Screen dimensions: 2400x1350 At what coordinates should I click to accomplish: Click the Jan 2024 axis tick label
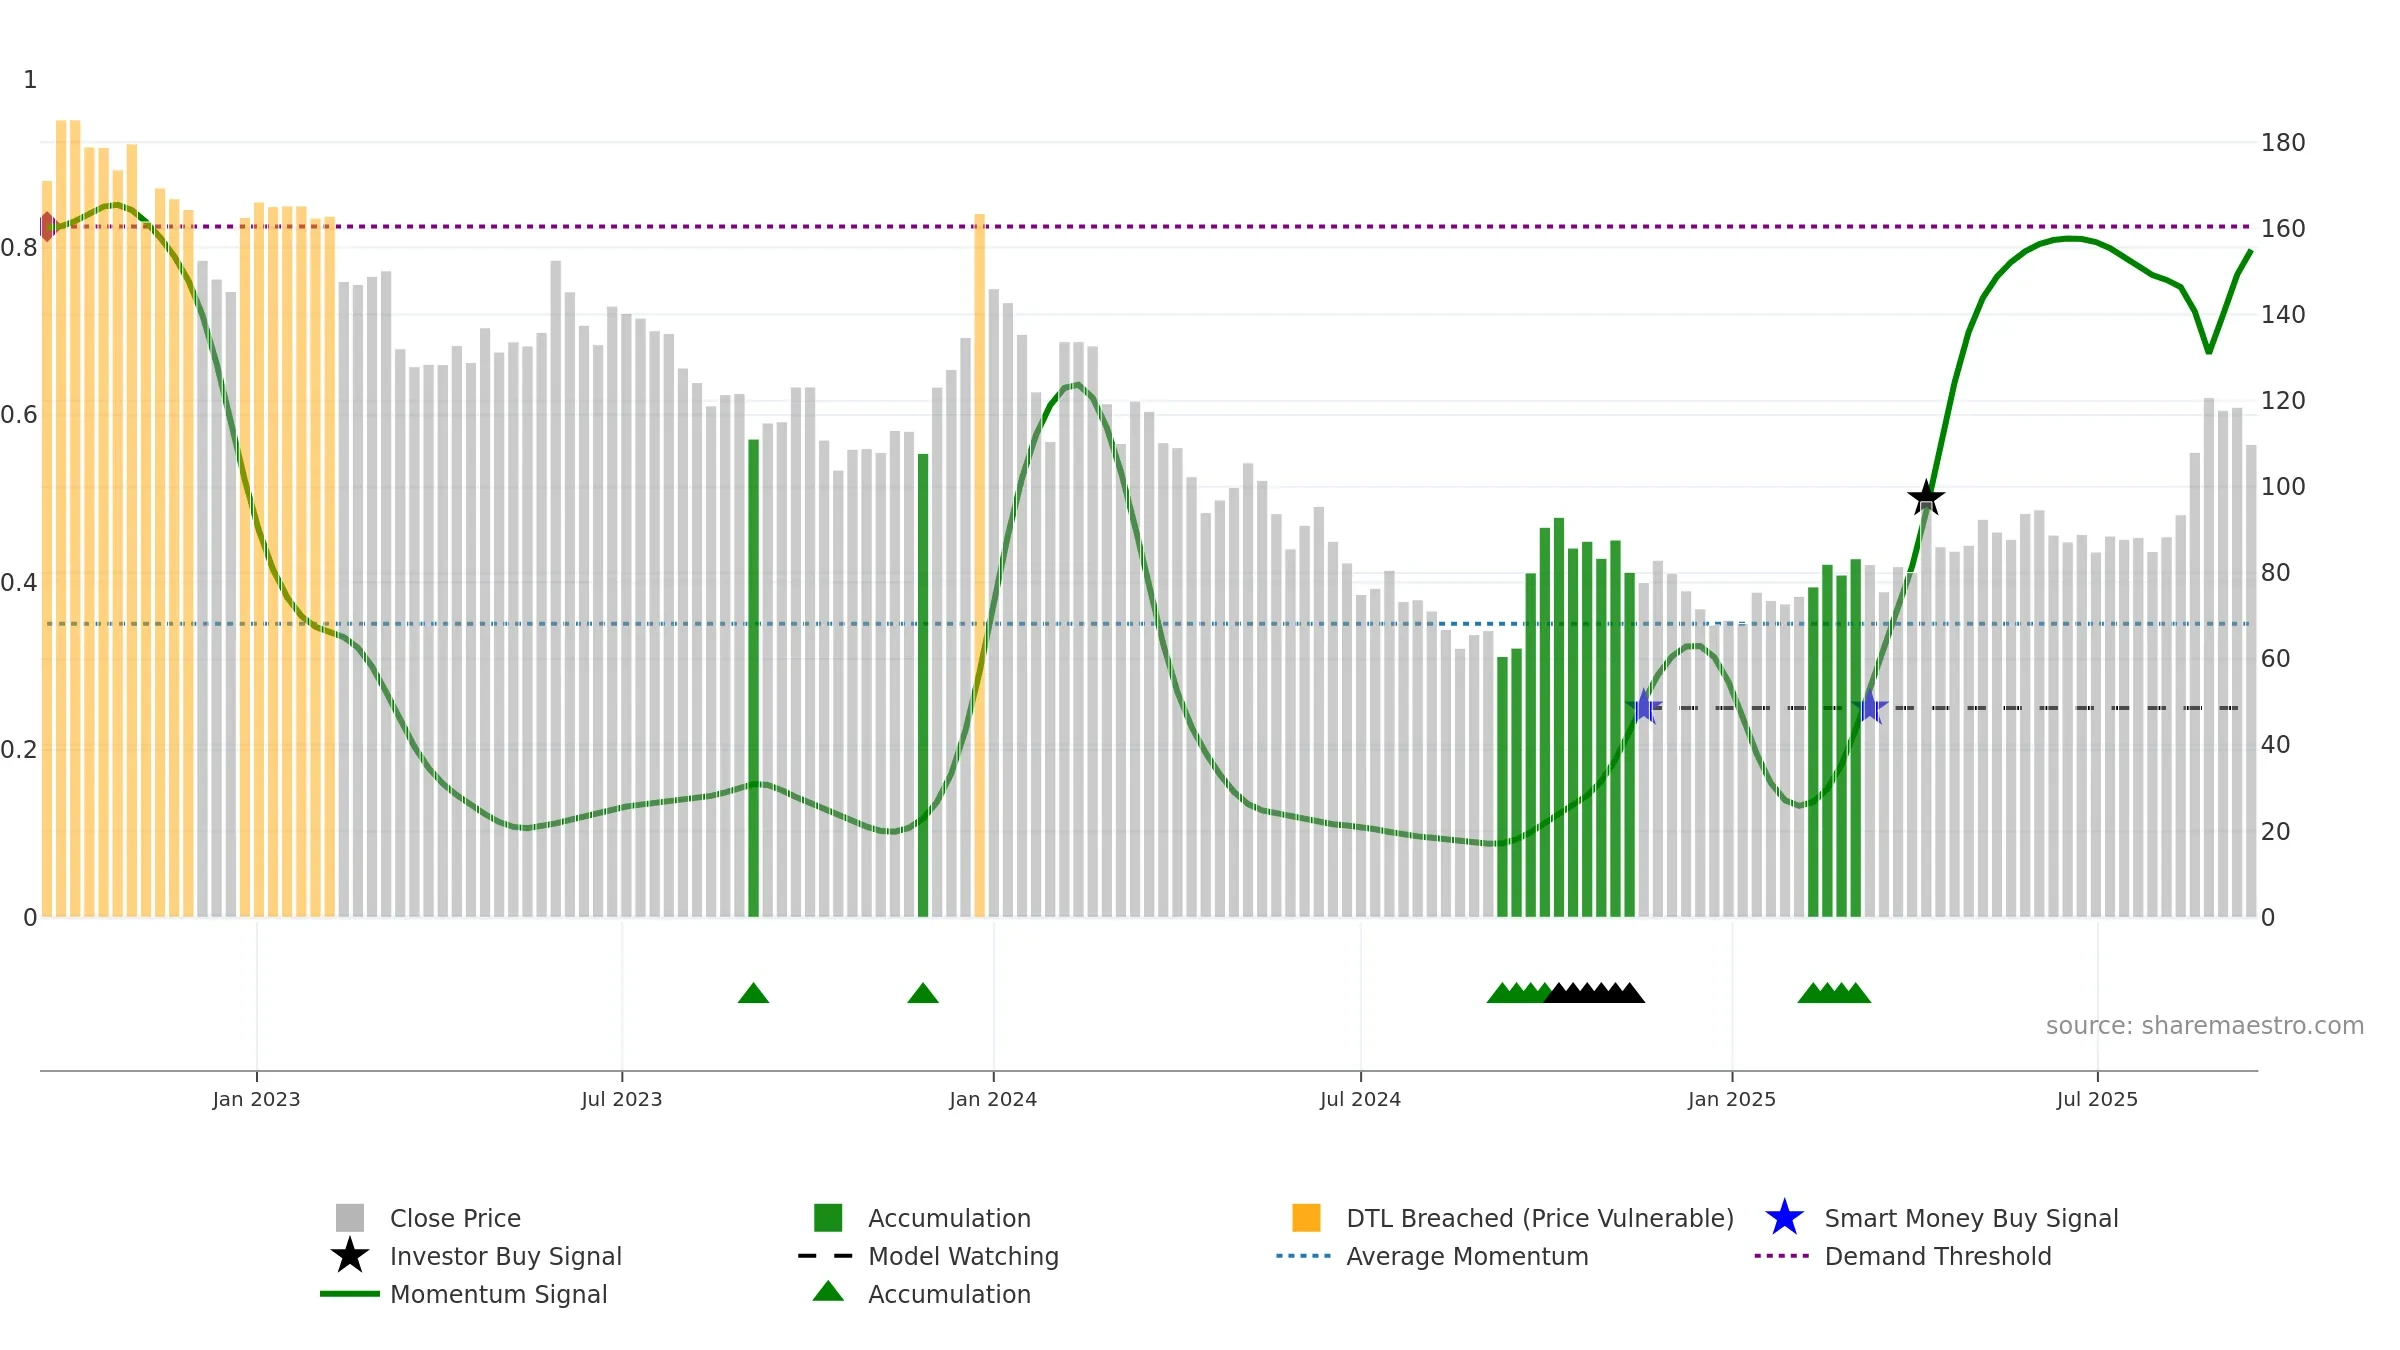[x=993, y=1100]
